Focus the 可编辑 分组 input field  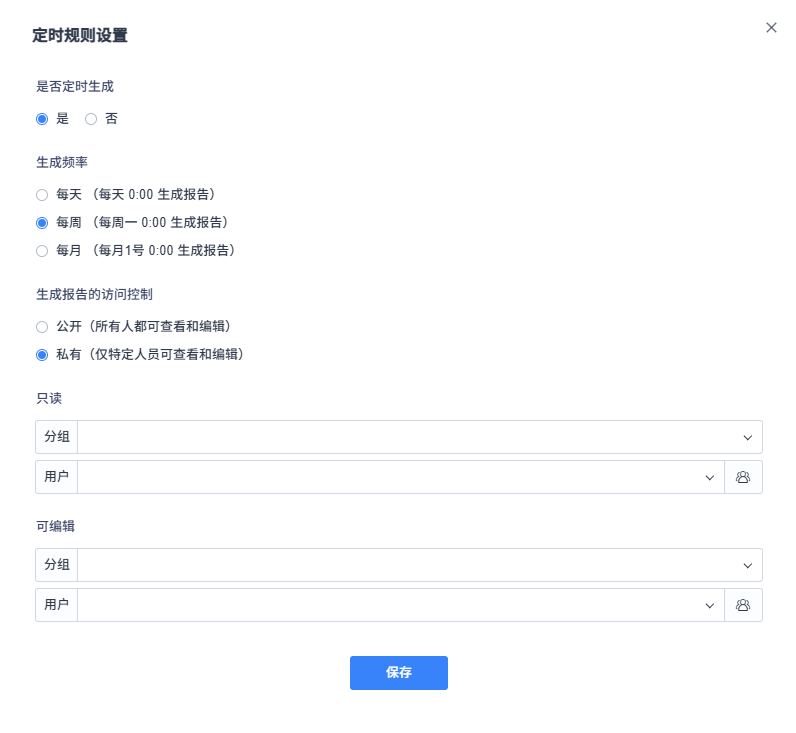[400, 565]
